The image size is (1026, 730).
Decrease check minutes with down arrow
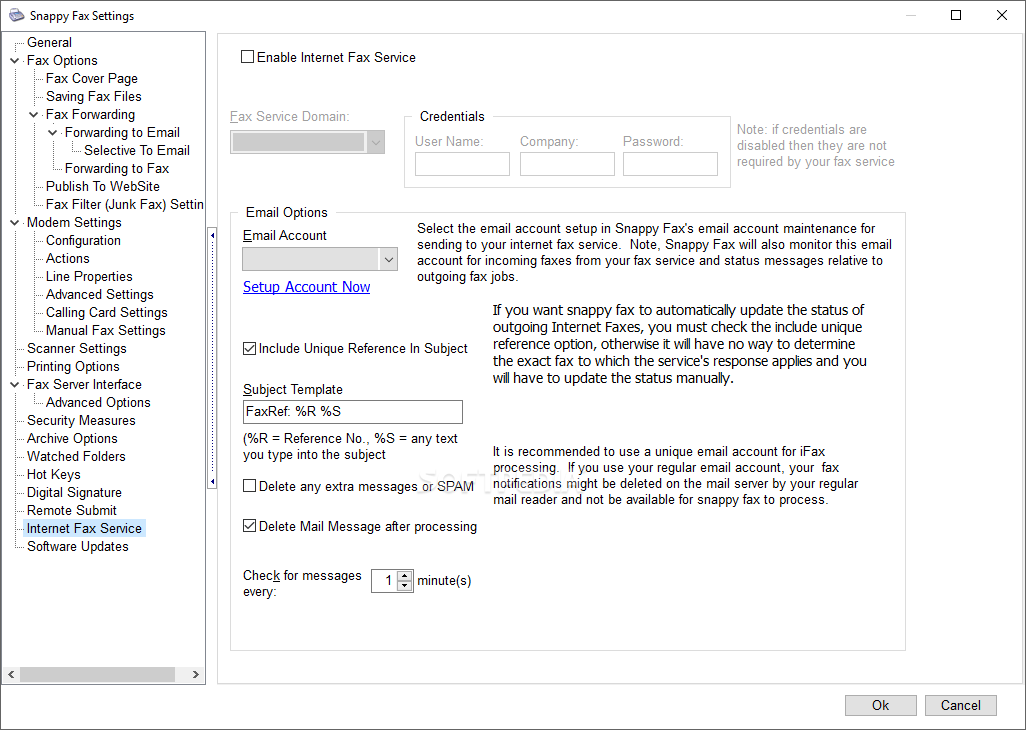click(405, 586)
